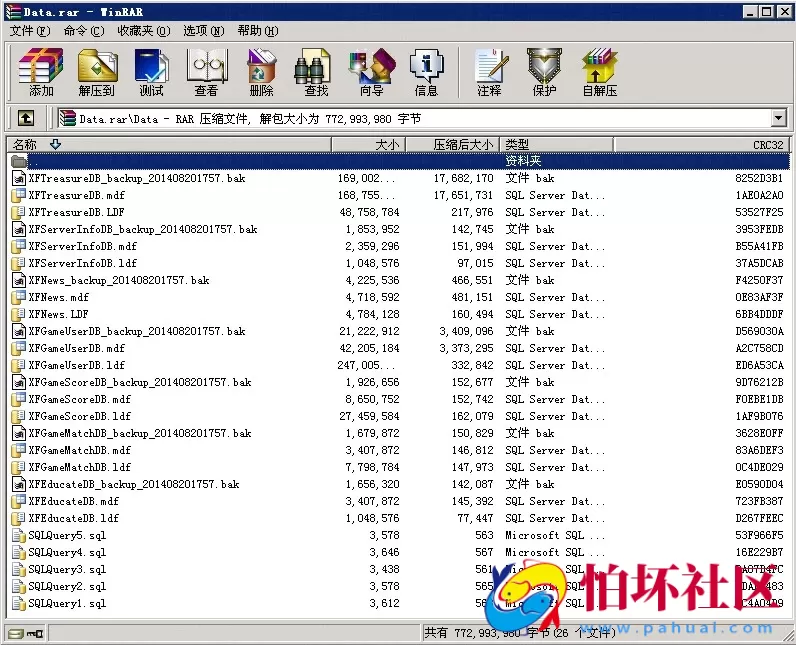Click the 注释 (Comment) toolbar icon

[x=489, y=73]
